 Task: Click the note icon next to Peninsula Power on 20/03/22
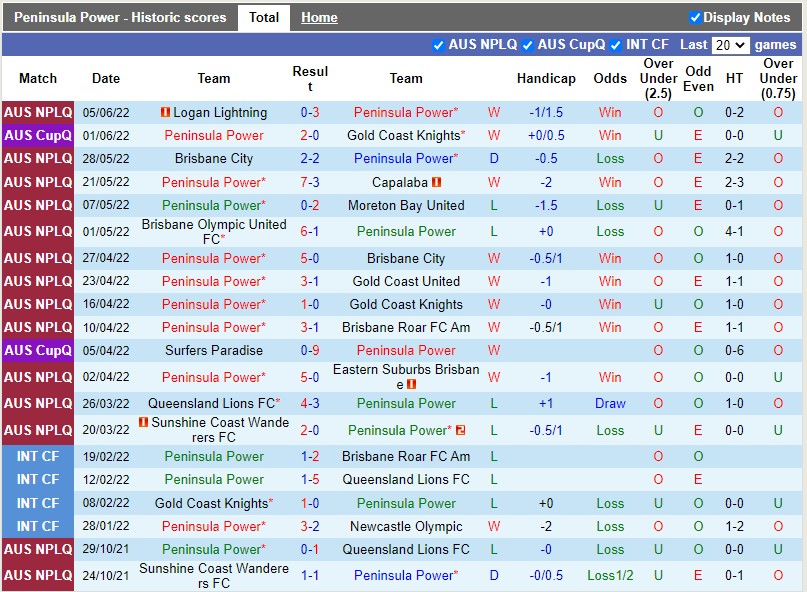(460, 430)
